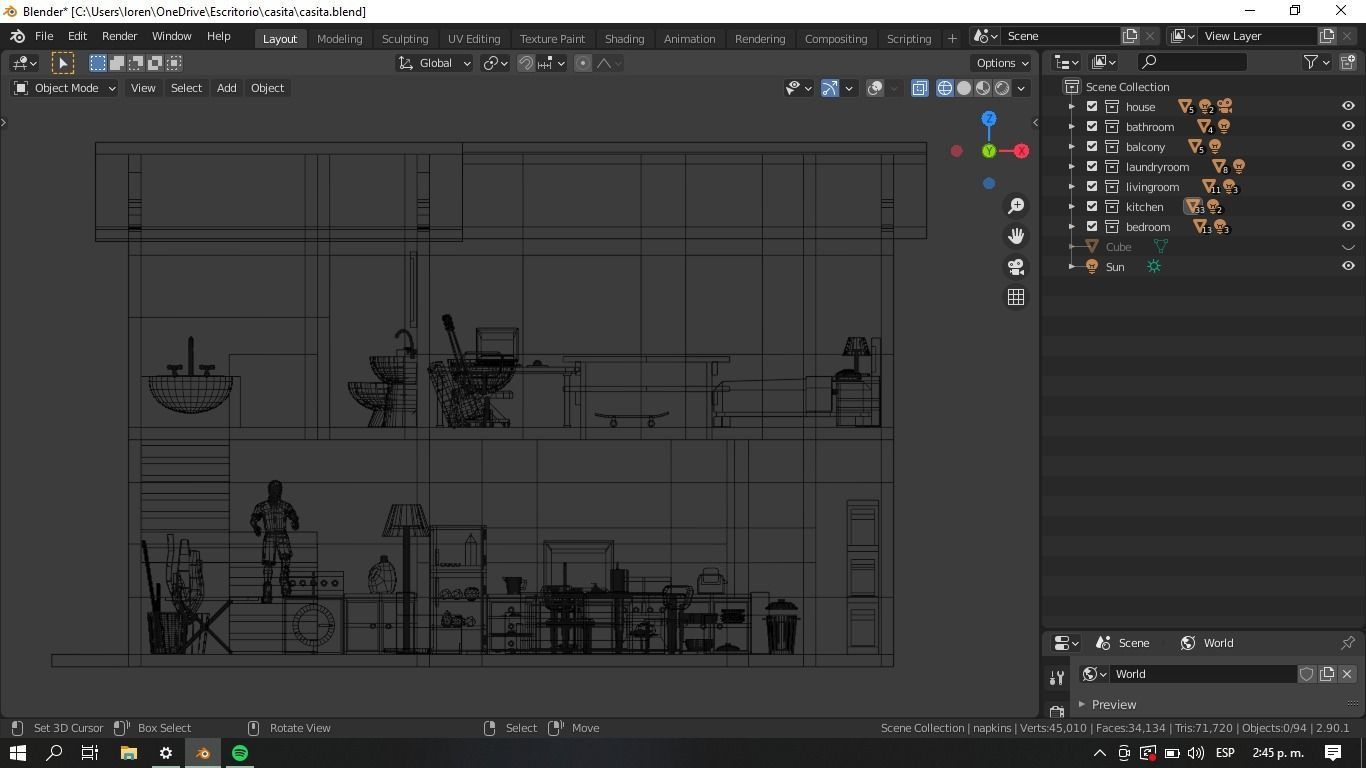Click the outliner search field
Viewport: 1366px width, 768px height.
click(x=1192, y=62)
